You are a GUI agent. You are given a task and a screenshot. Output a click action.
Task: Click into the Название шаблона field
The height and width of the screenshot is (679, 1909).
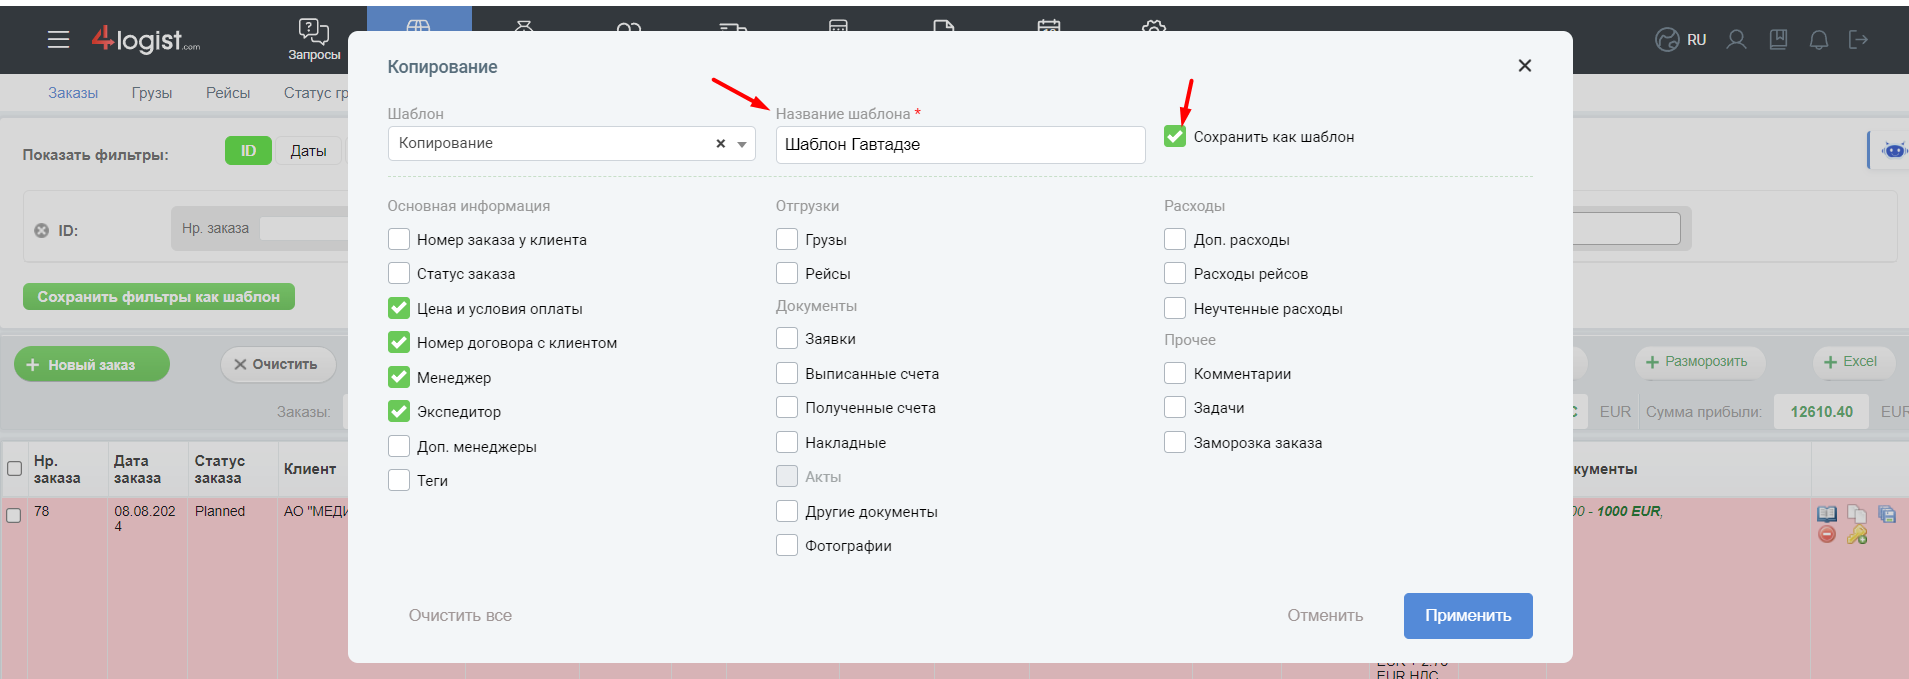(x=960, y=145)
